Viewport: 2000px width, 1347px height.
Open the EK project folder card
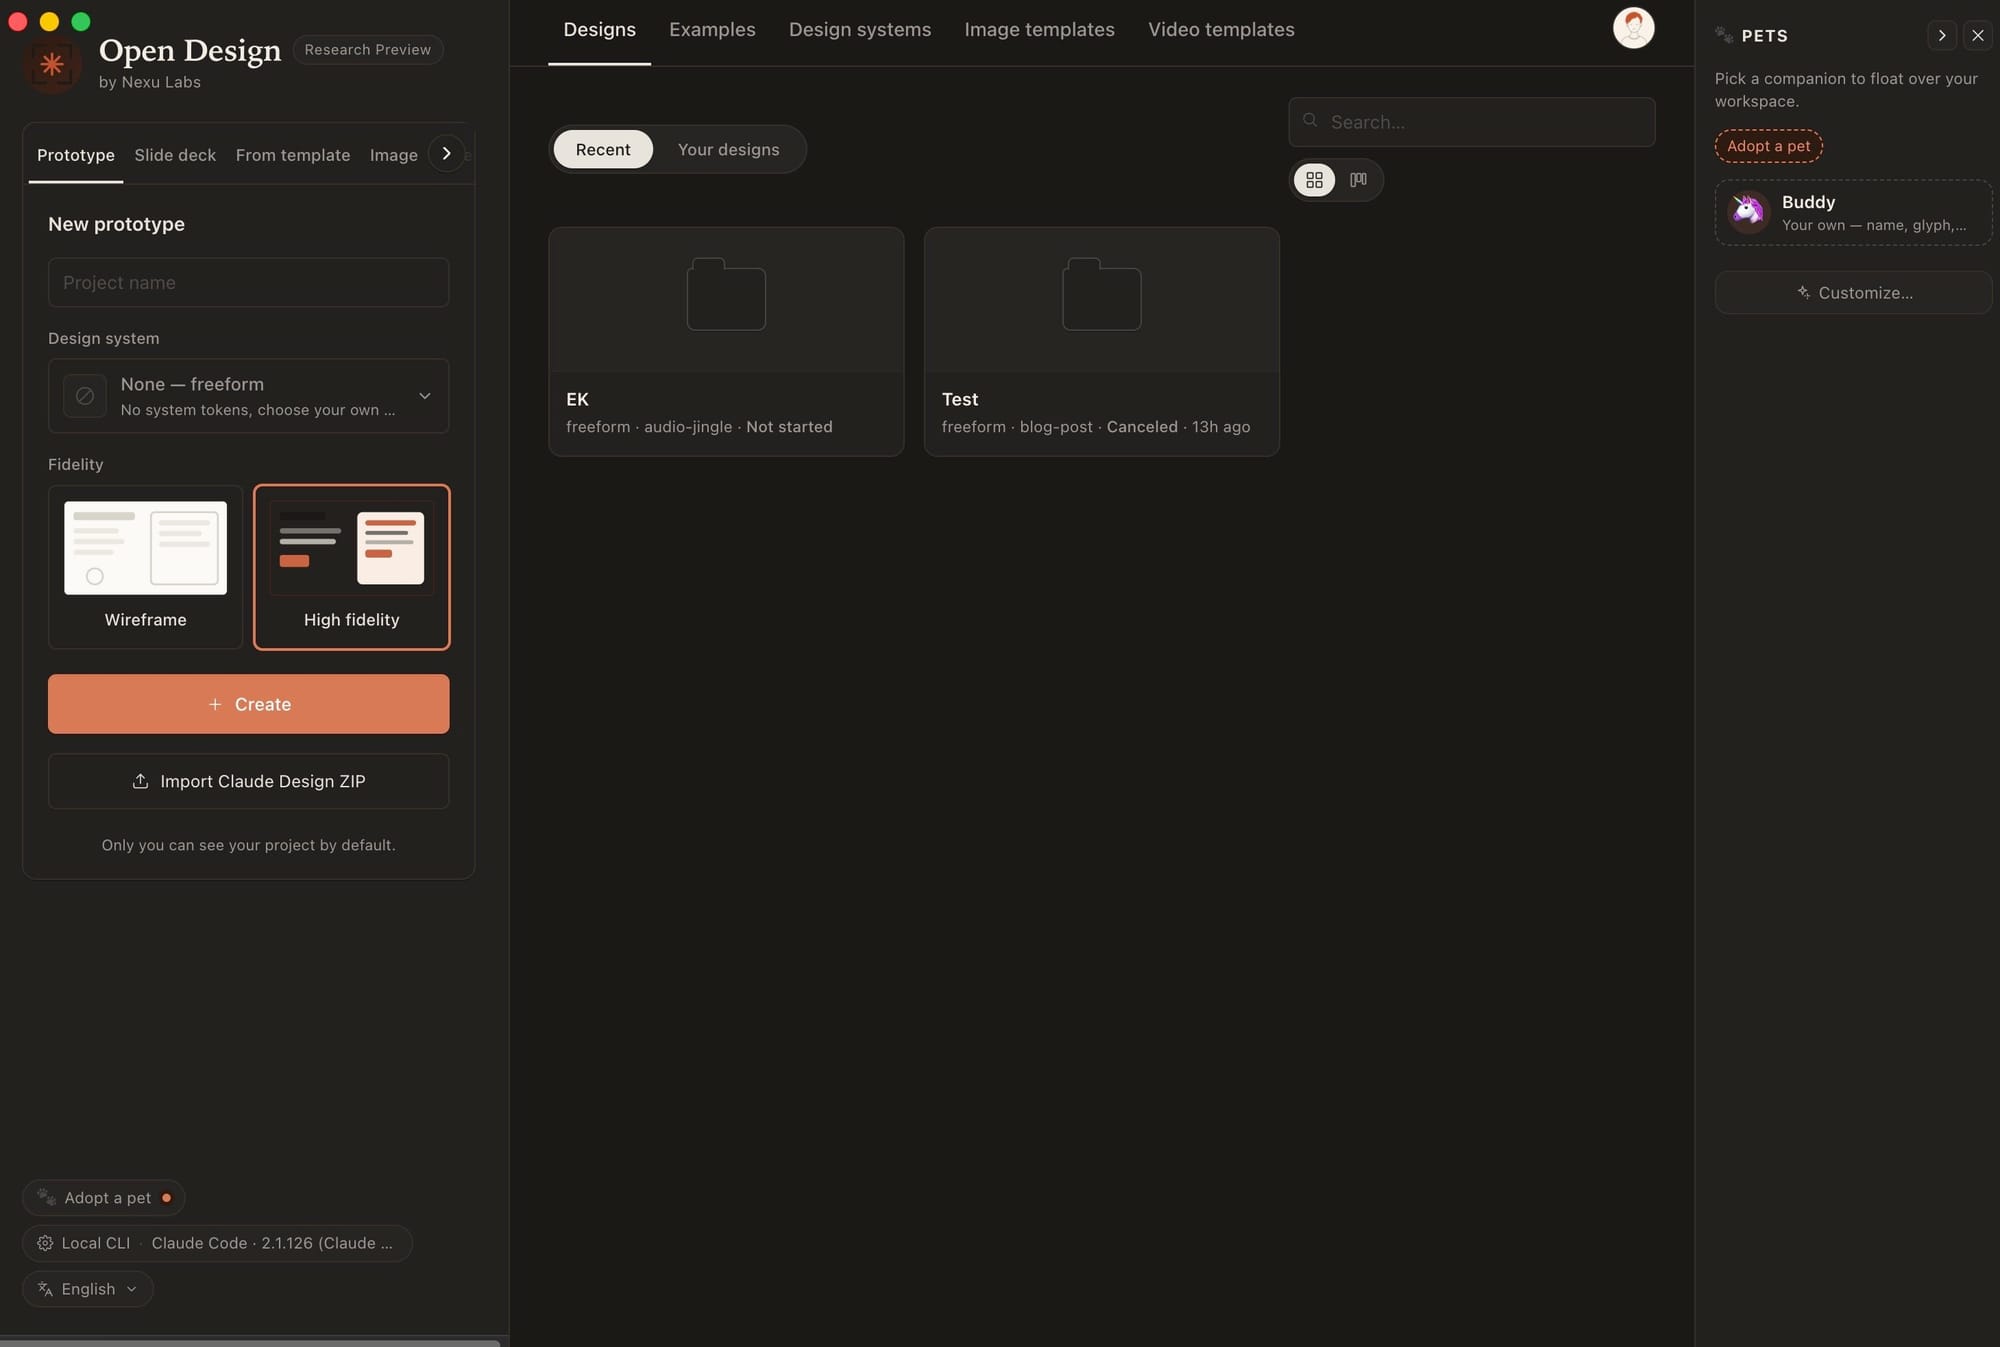pos(726,341)
